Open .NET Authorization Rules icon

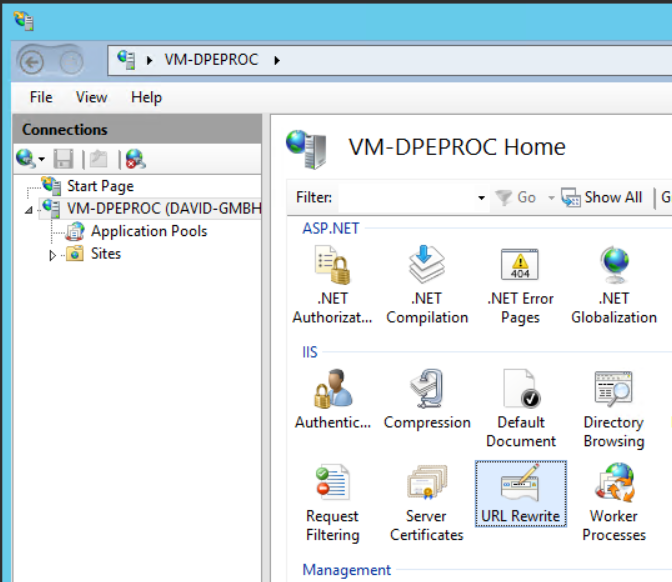click(331, 285)
